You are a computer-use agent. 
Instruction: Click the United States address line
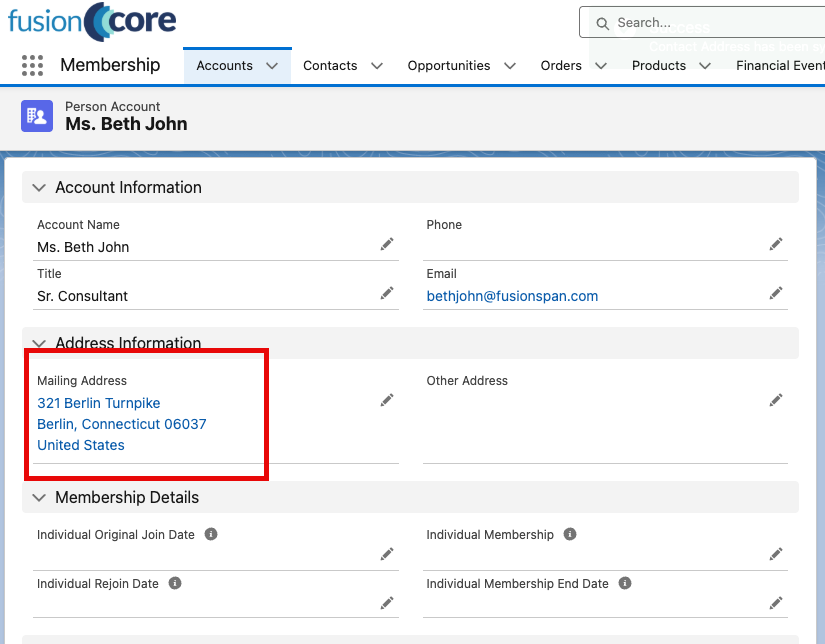(81, 445)
